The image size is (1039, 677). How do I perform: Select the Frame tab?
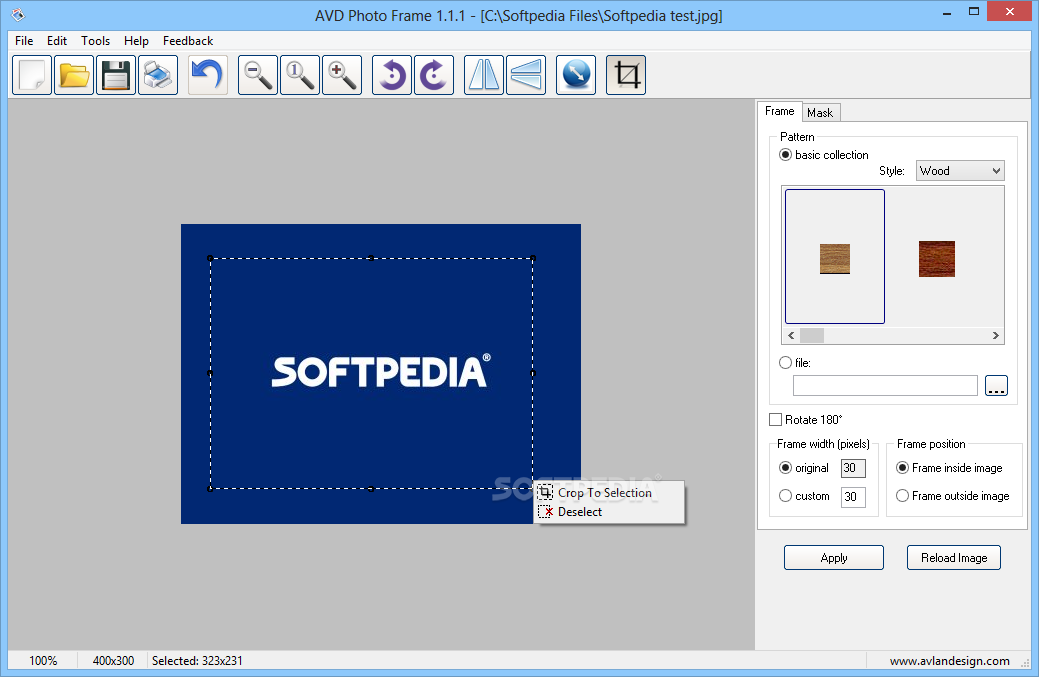point(779,111)
